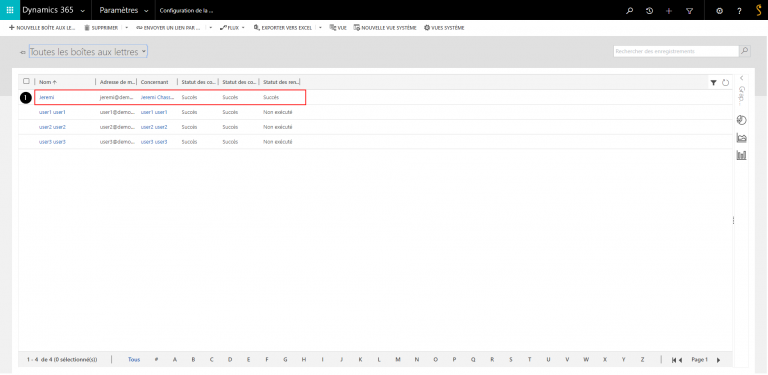Screen dimensions: 768x375
Task: Open Jeremi Chass... in Concernant column
Action: (157, 97)
